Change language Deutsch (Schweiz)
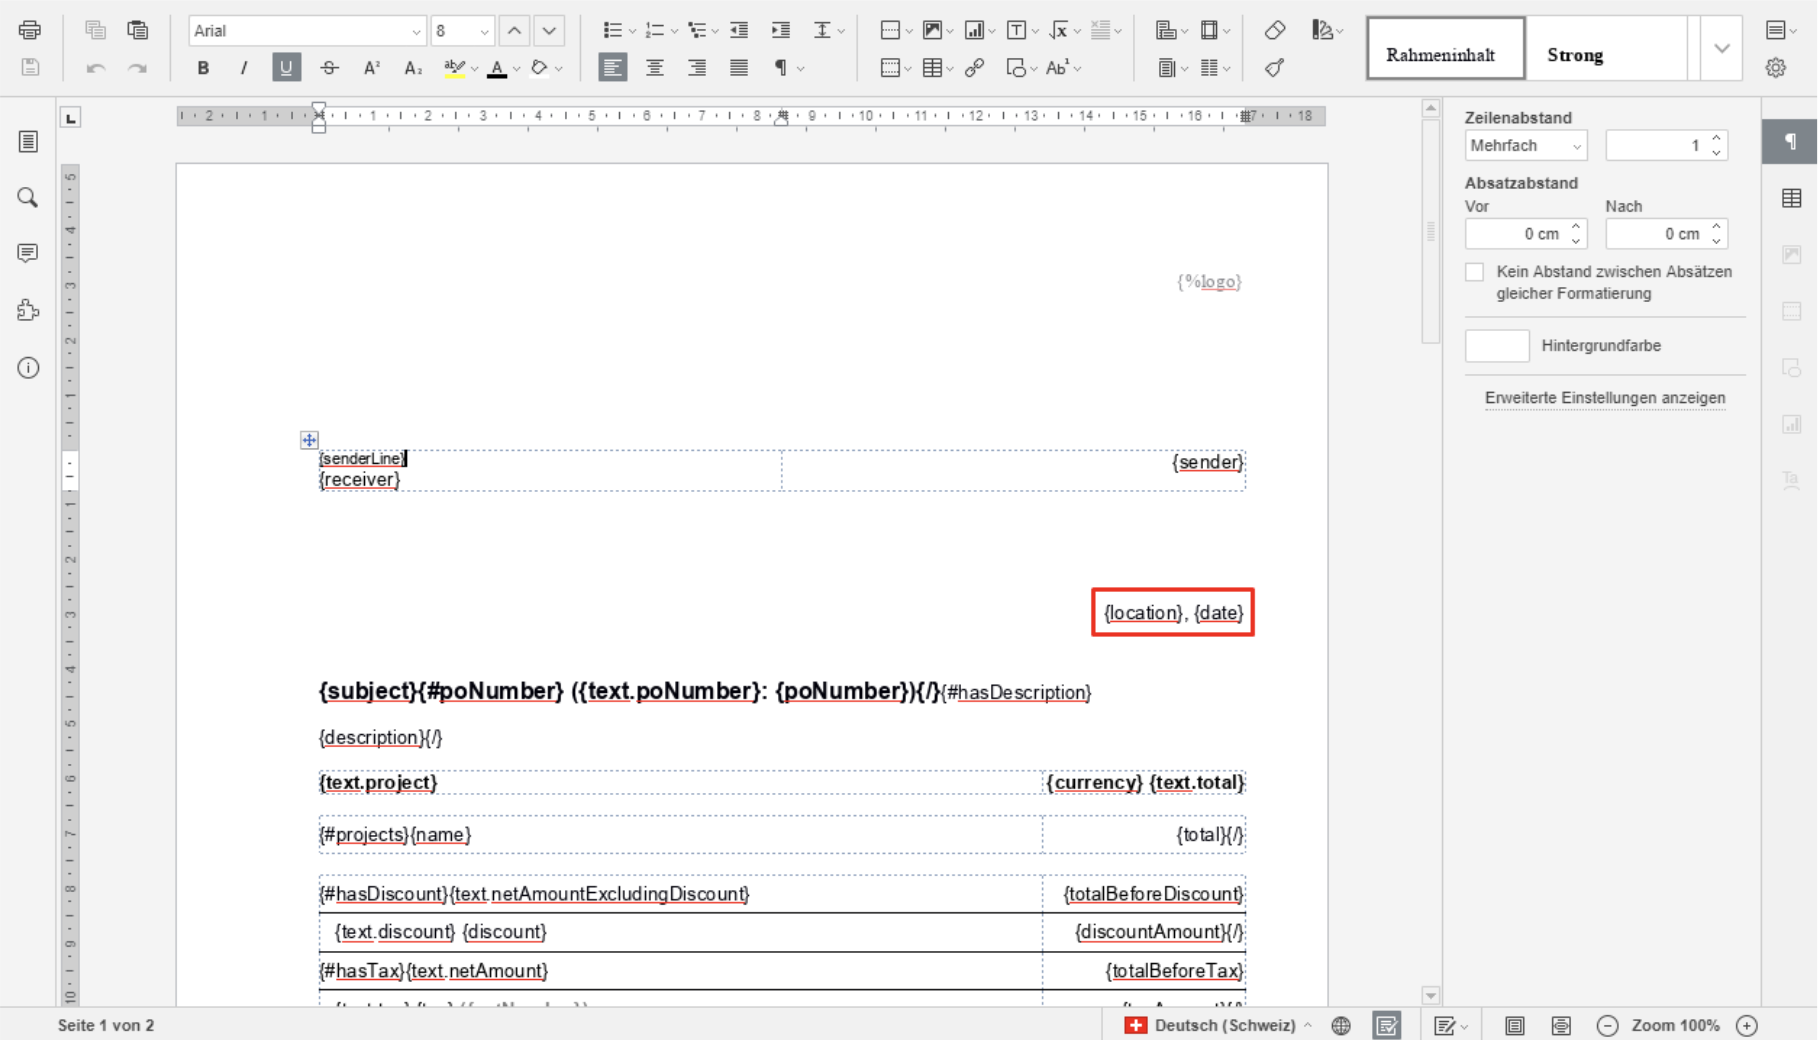 1218,1025
